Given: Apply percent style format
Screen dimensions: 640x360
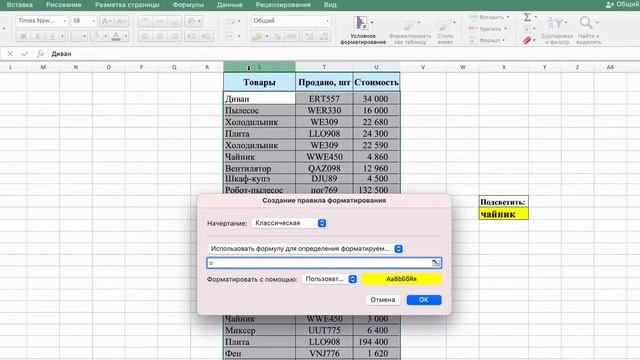Looking at the screenshot, I should pyautogui.click(x=278, y=36).
